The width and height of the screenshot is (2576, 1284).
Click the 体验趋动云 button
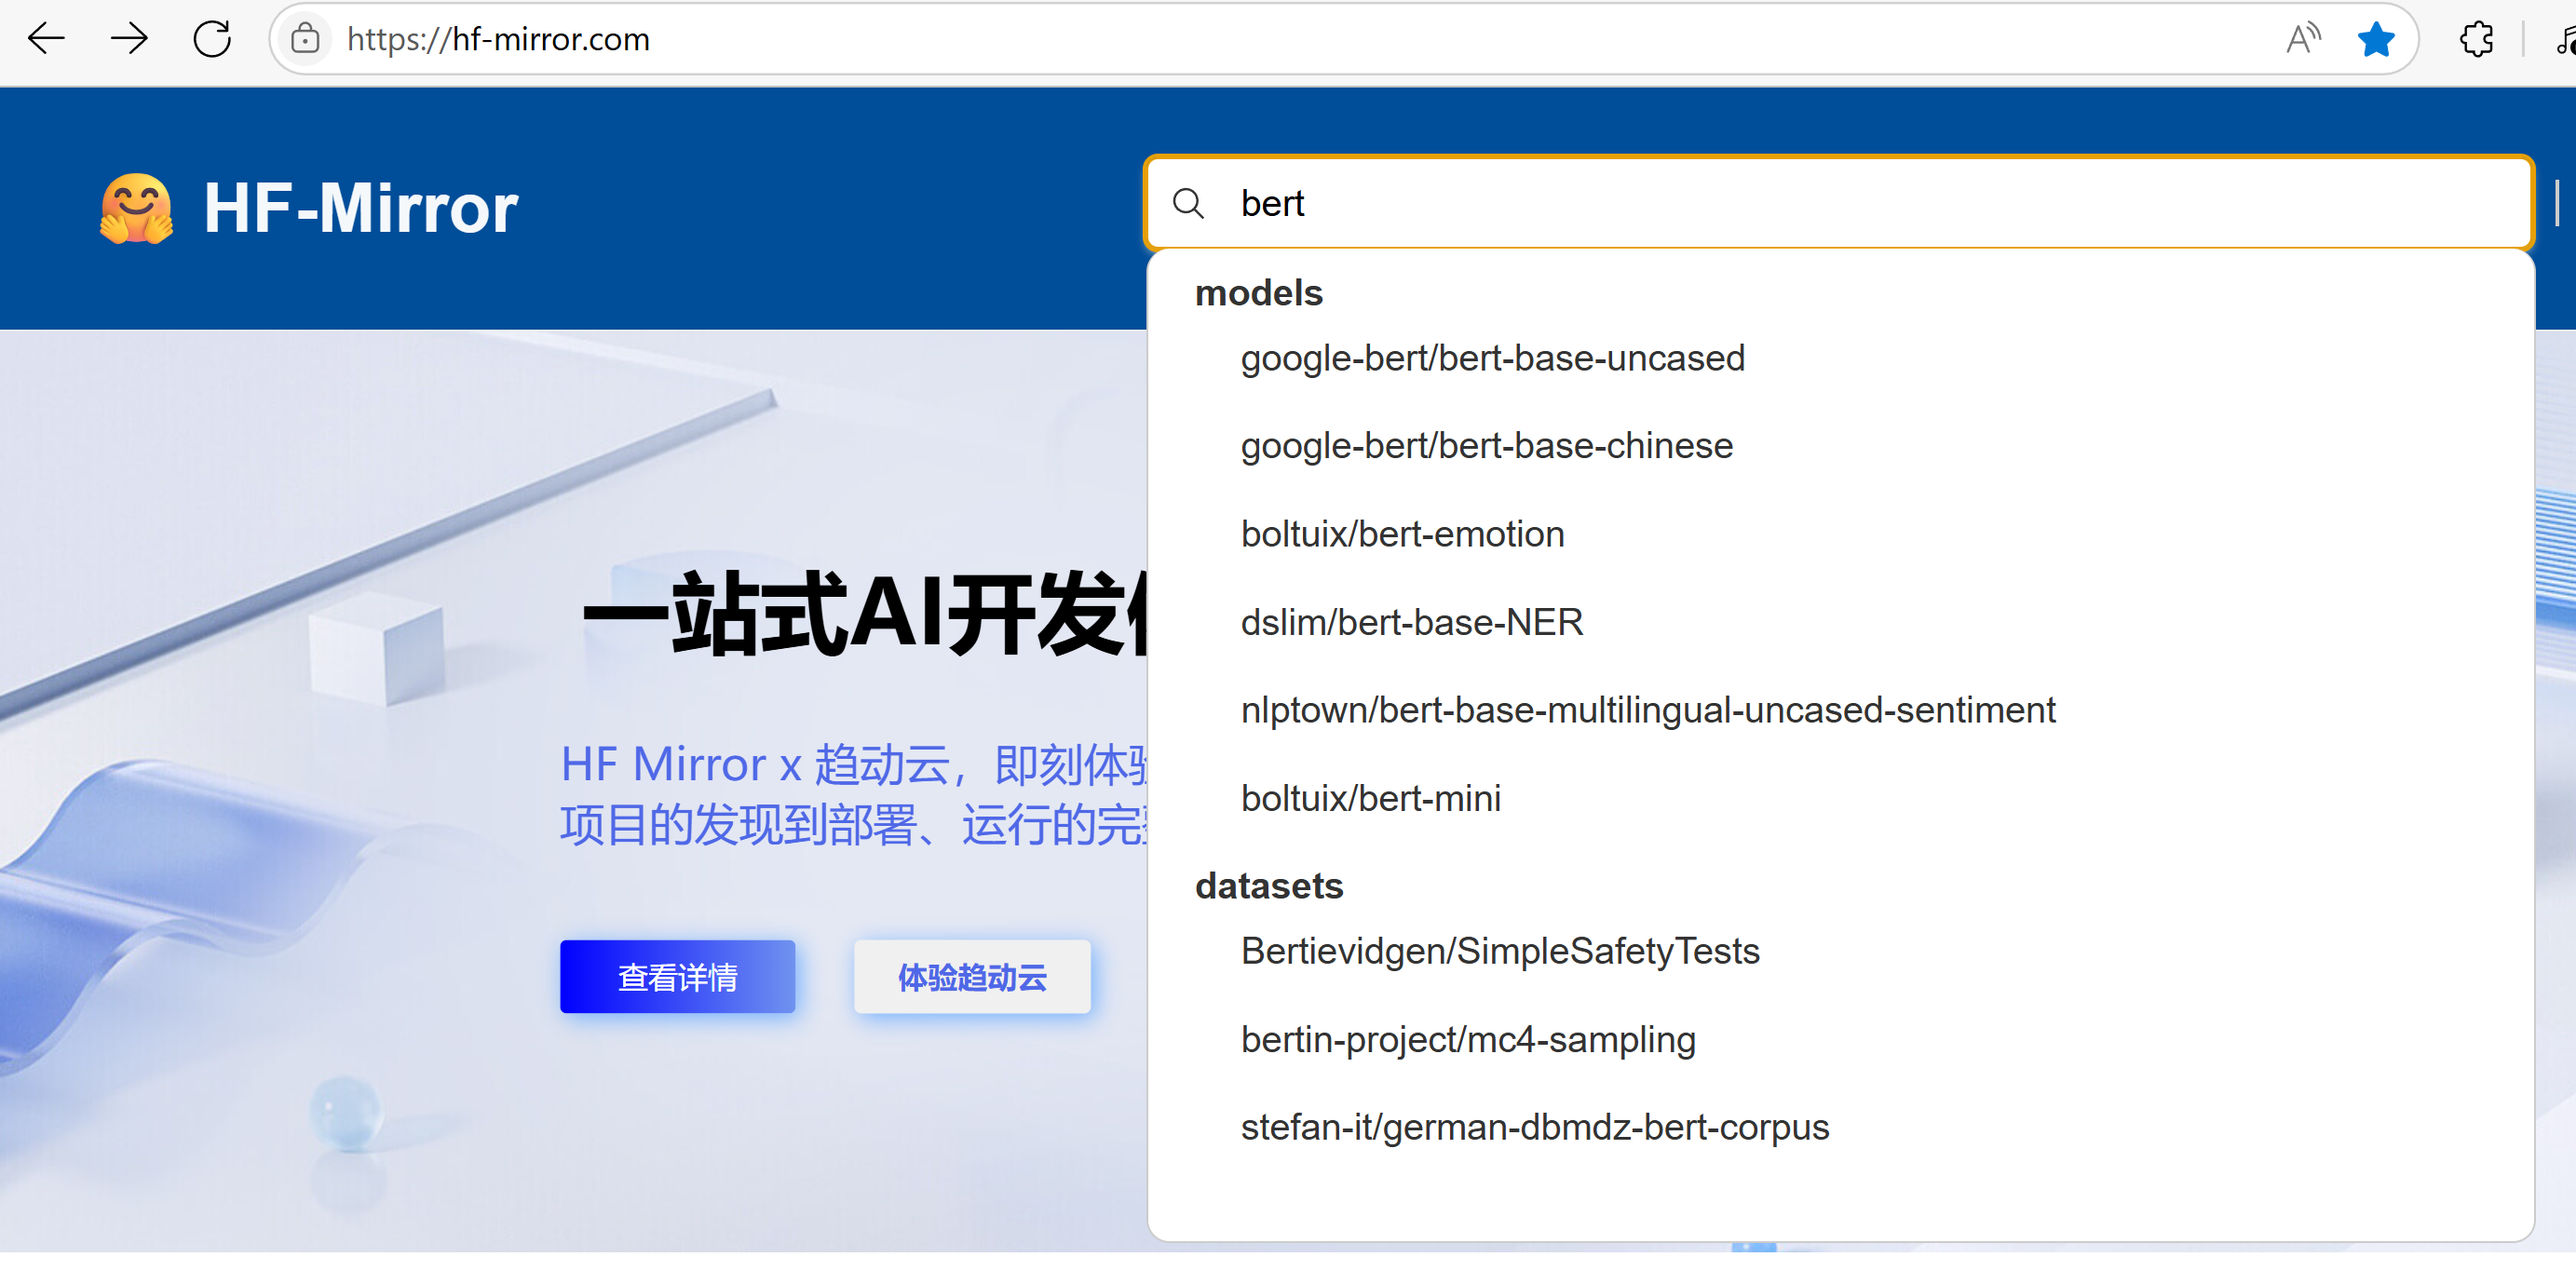point(971,976)
